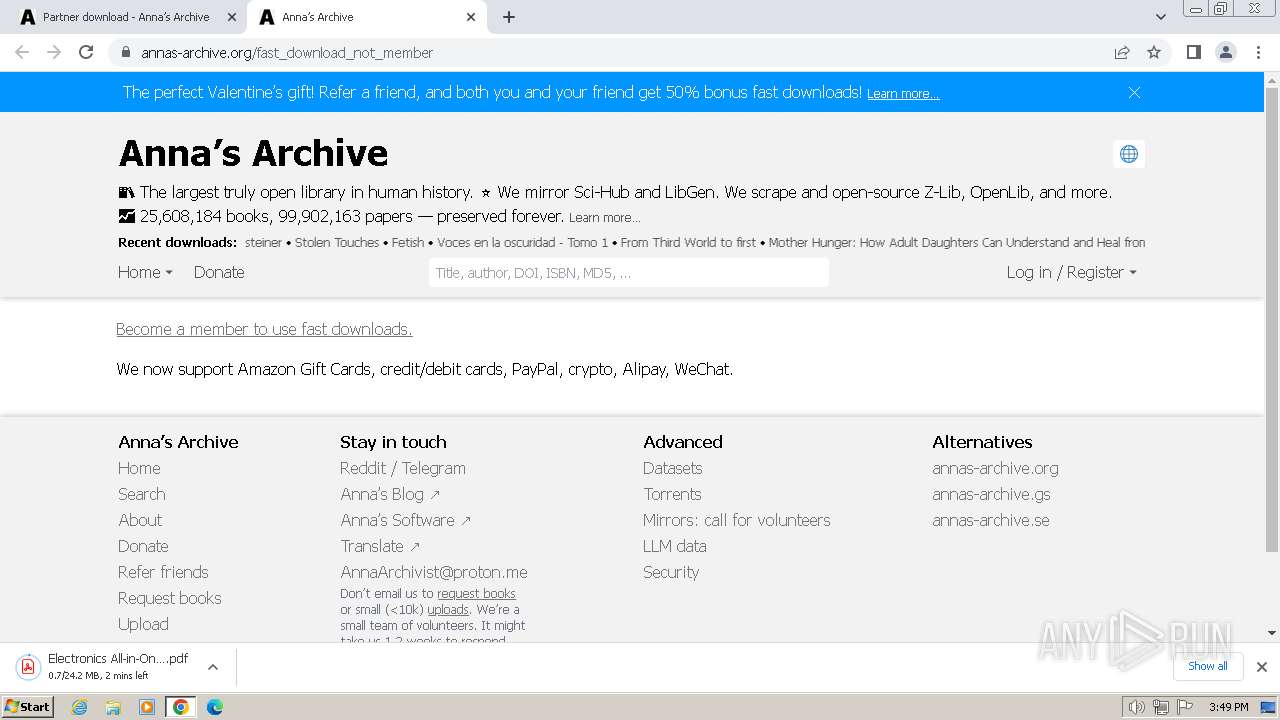1280x720 pixels.
Task: View site information lock icon
Action: click(x=125, y=53)
